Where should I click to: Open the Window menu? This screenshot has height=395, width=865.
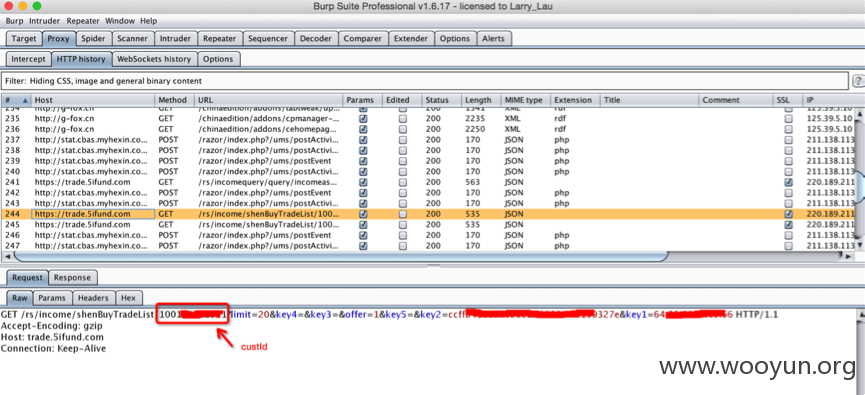coord(120,21)
